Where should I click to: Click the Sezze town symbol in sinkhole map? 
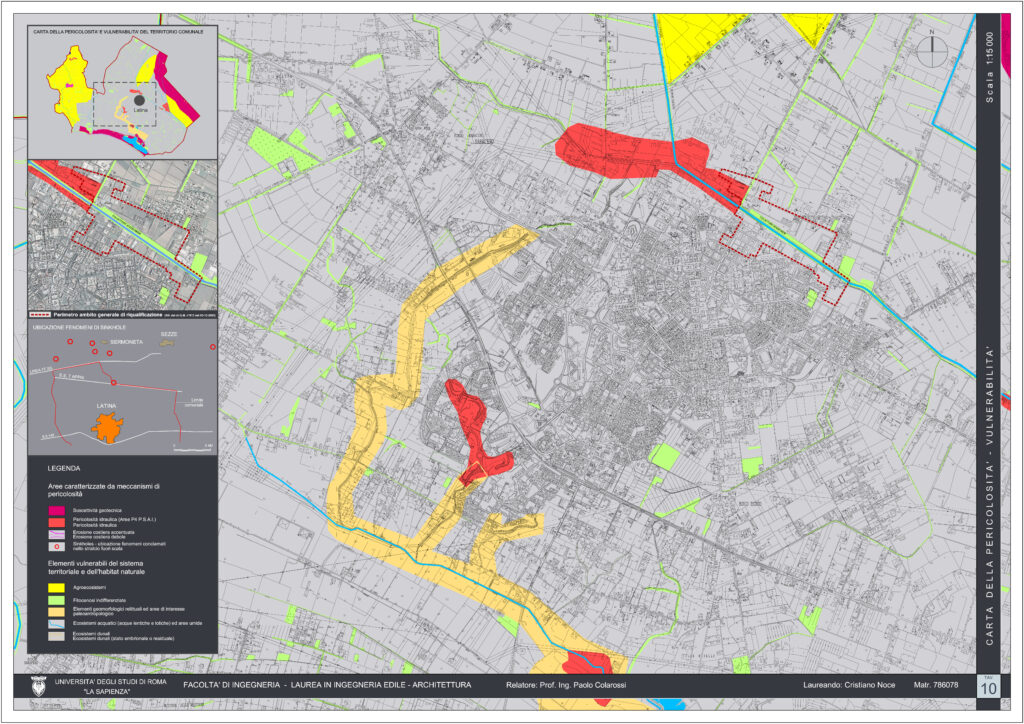click(x=168, y=342)
